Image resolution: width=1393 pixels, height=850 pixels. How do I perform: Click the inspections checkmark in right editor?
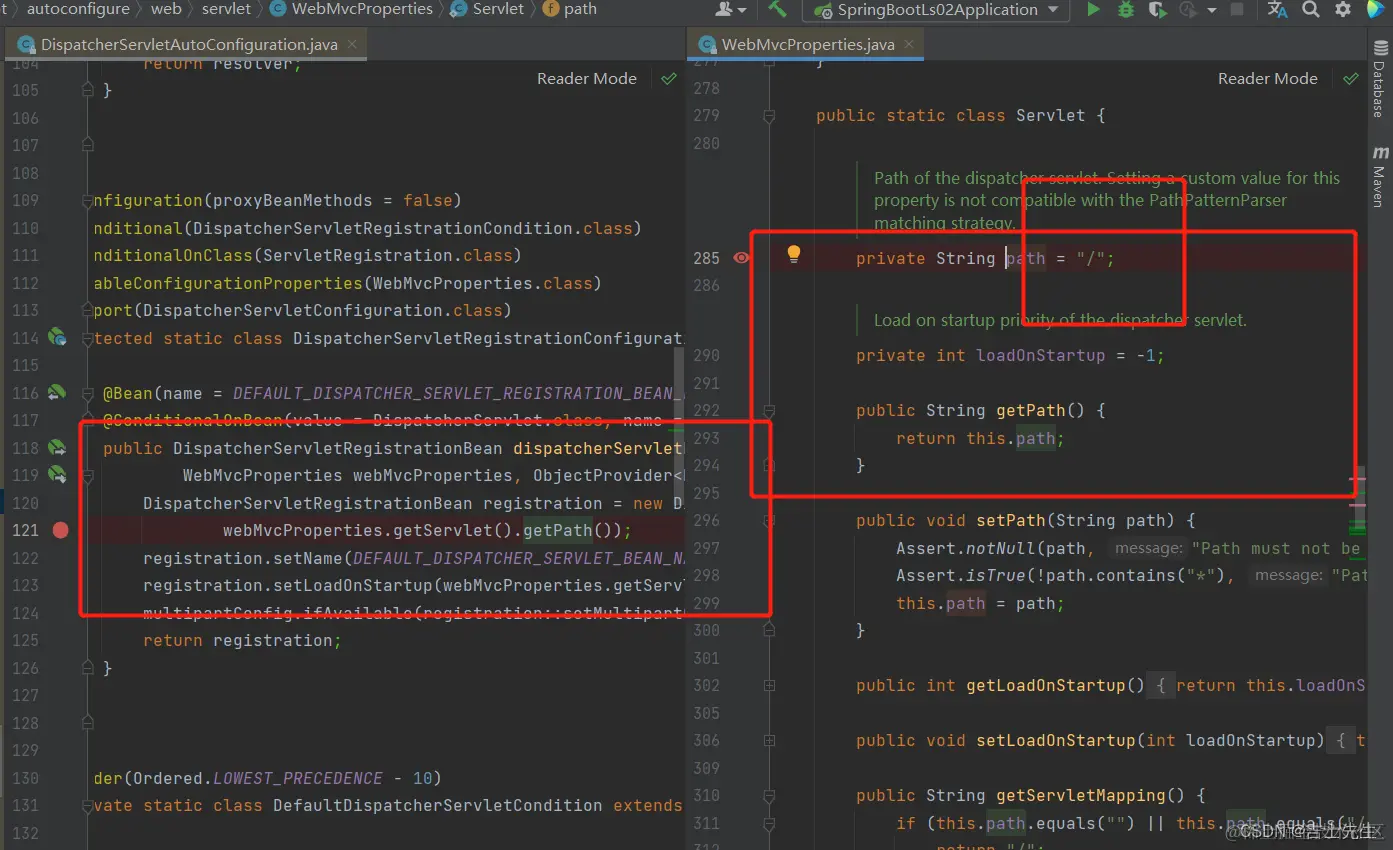click(1350, 78)
